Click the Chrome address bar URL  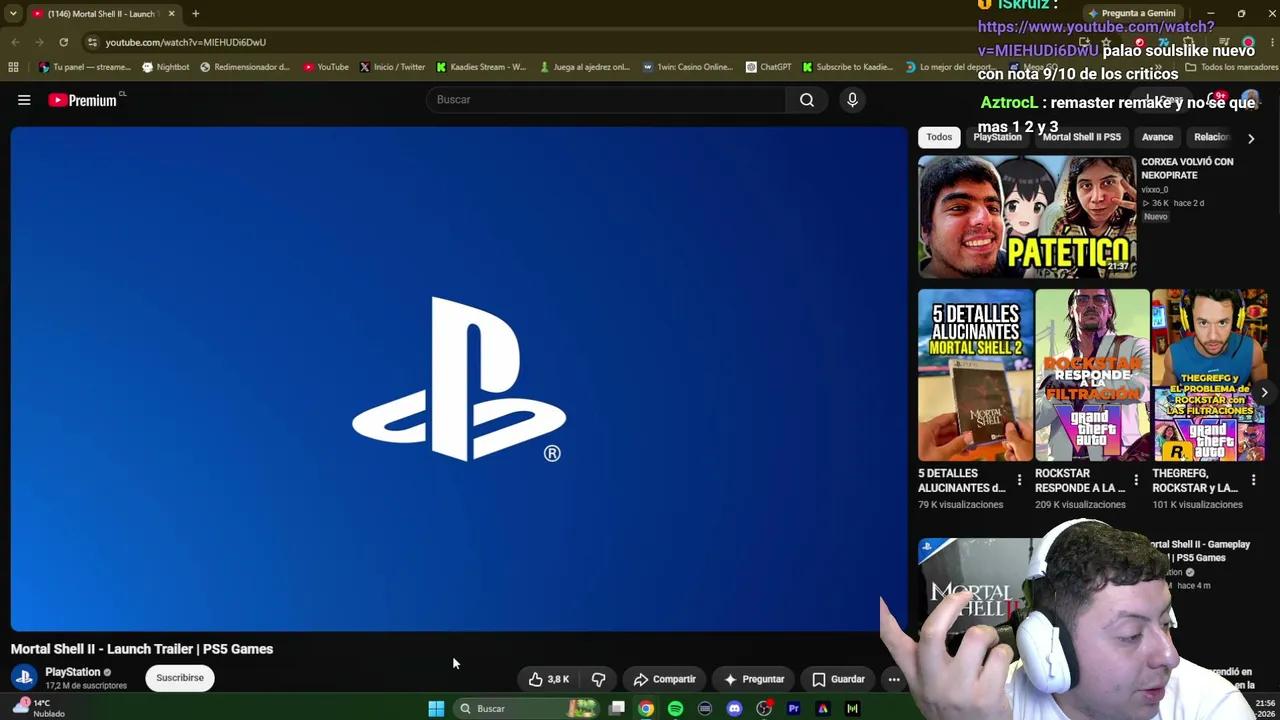click(x=186, y=42)
